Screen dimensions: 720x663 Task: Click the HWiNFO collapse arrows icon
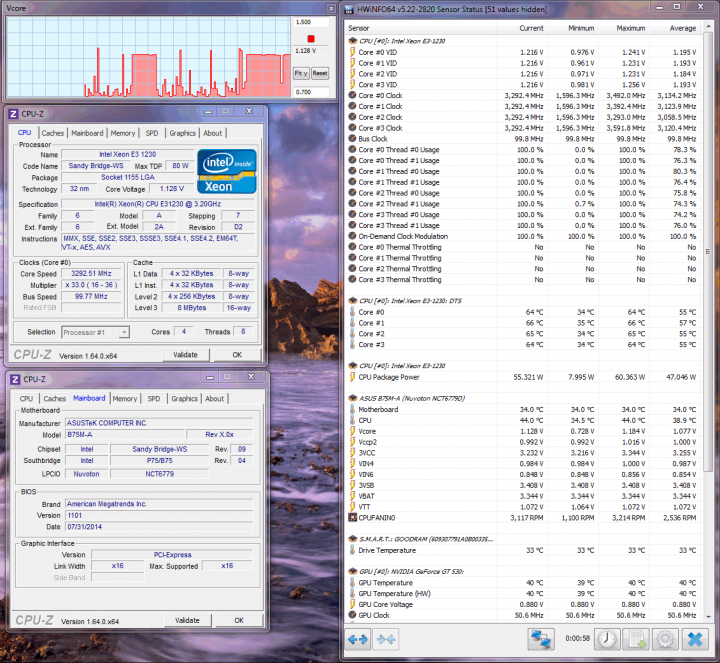386,639
